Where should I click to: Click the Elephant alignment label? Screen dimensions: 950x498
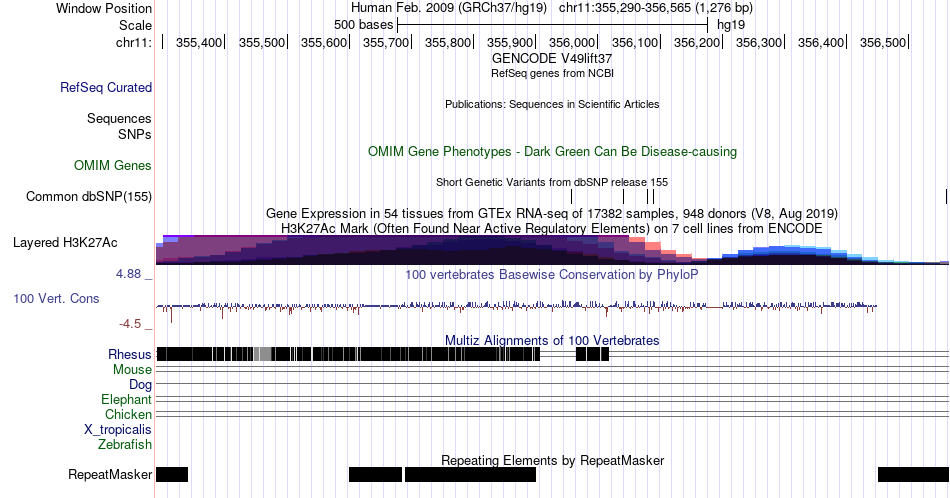pyautogui.click(x=126, y=399)
